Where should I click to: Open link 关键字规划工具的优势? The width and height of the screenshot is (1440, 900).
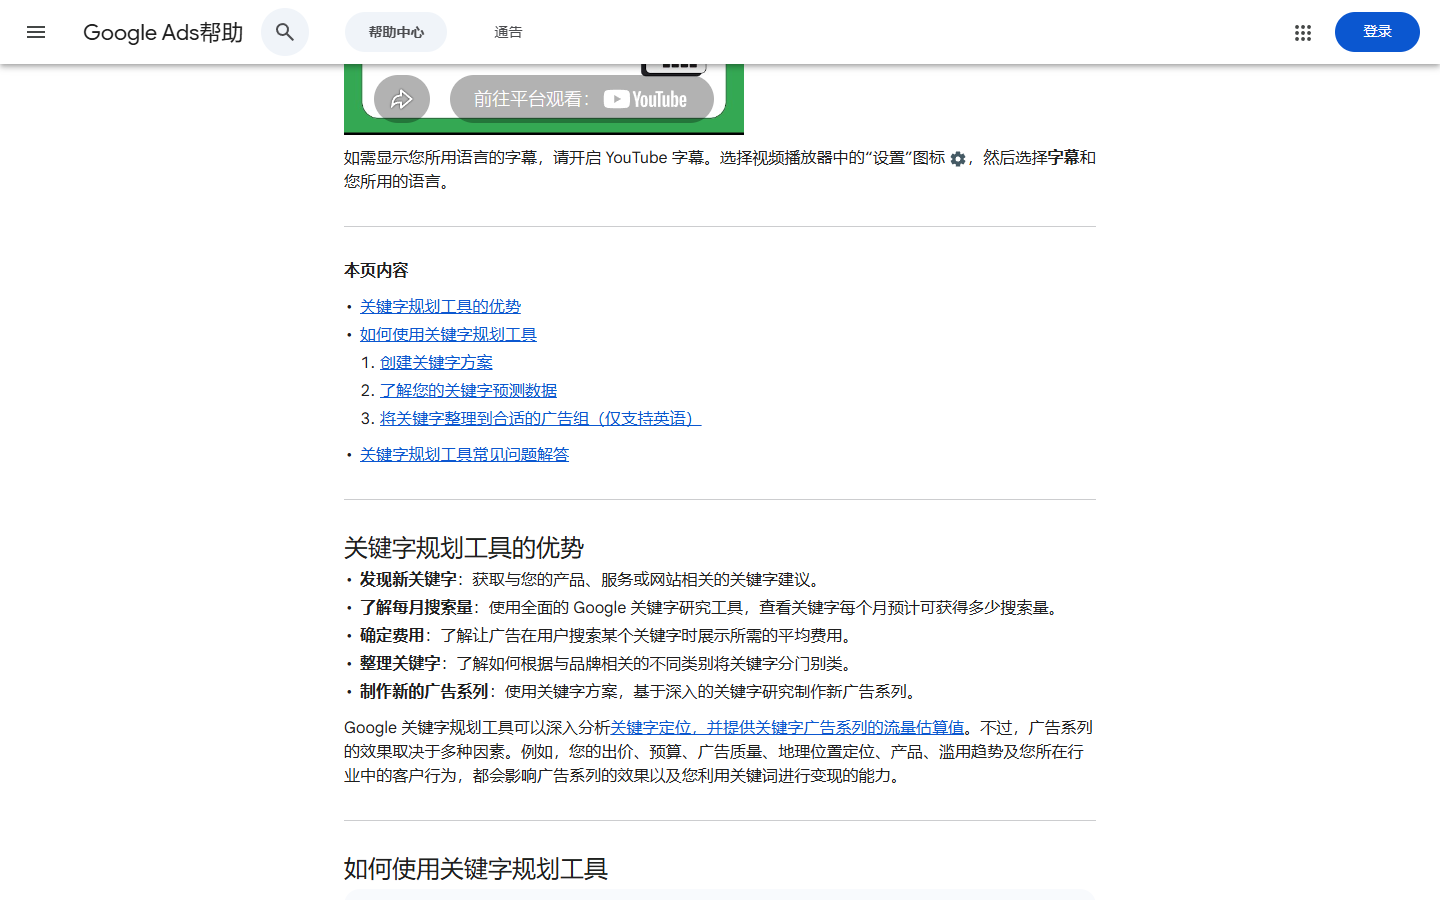click(x=440, y=306)
